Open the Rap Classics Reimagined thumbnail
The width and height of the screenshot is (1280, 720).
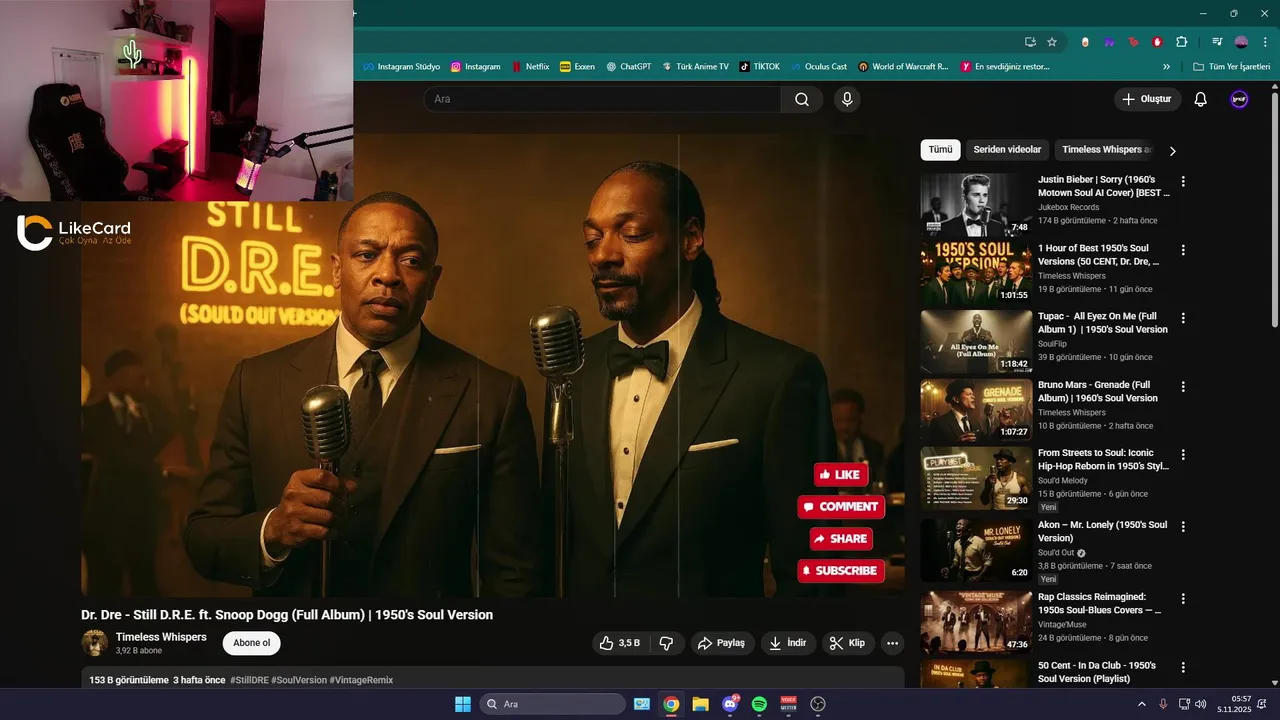coord(976,622)
